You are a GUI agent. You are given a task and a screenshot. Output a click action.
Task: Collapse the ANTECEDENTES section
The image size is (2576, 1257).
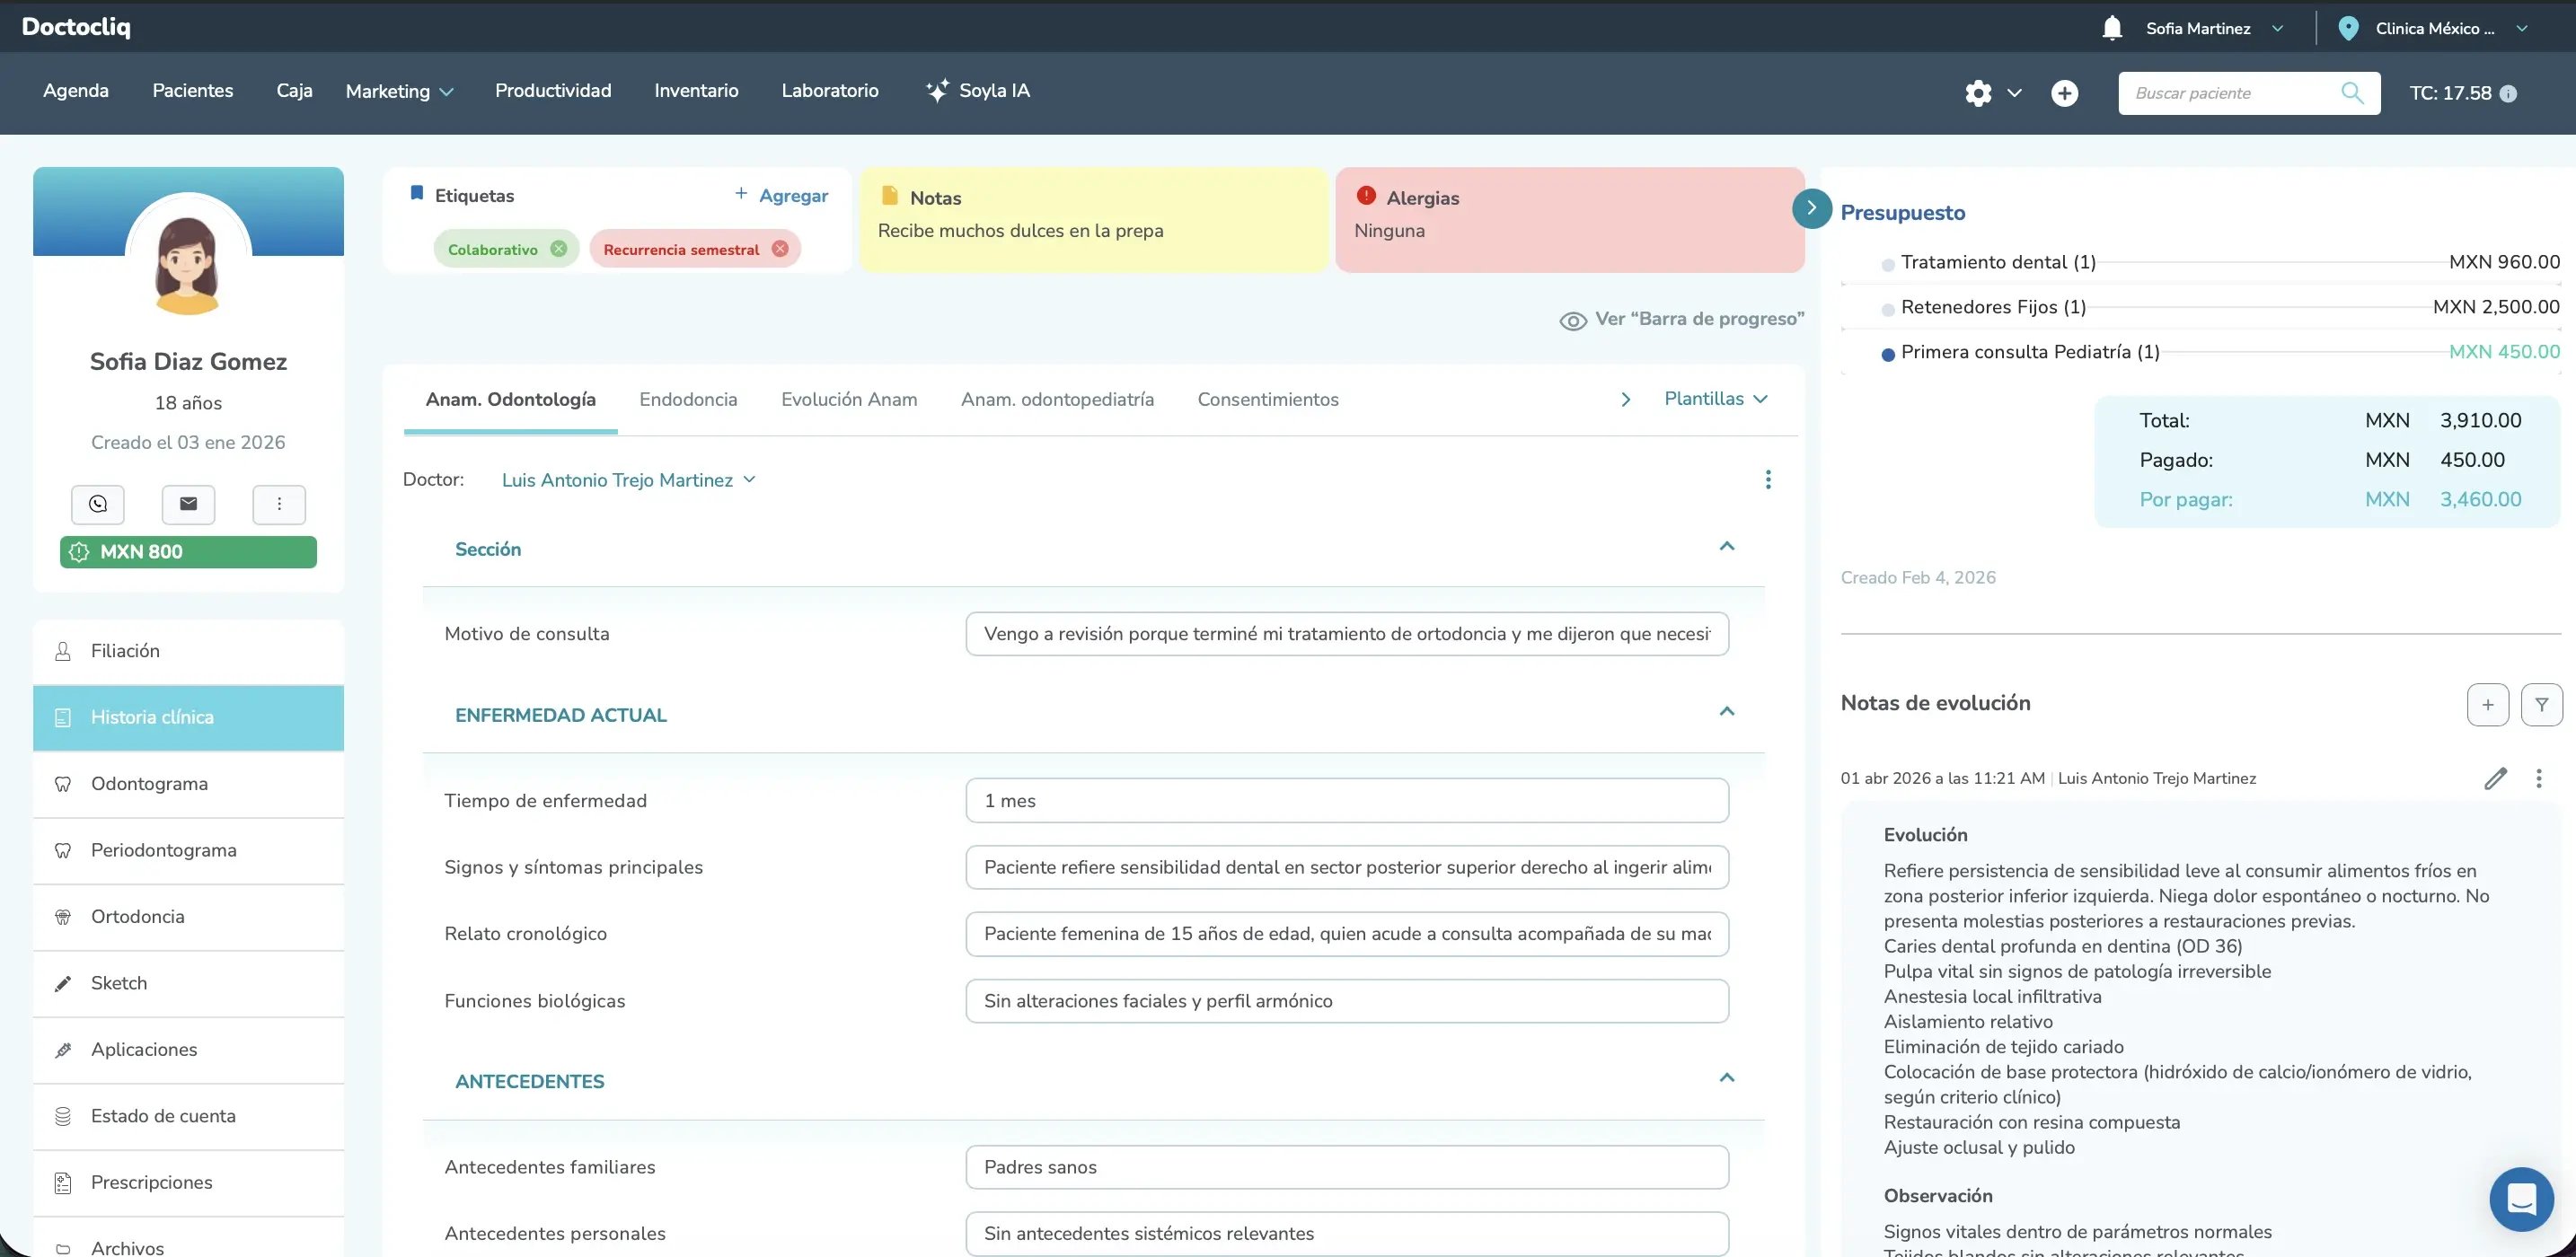(1726, 1077)
